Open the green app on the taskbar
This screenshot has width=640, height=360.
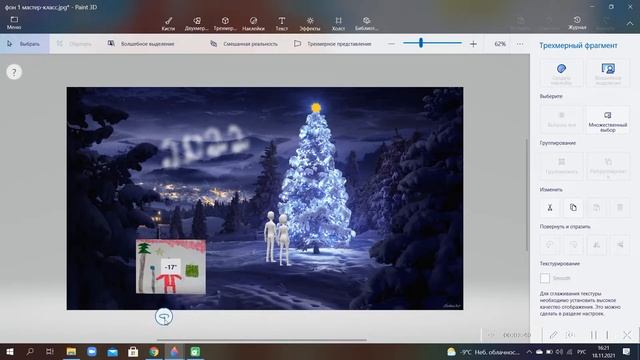point(195,351)
